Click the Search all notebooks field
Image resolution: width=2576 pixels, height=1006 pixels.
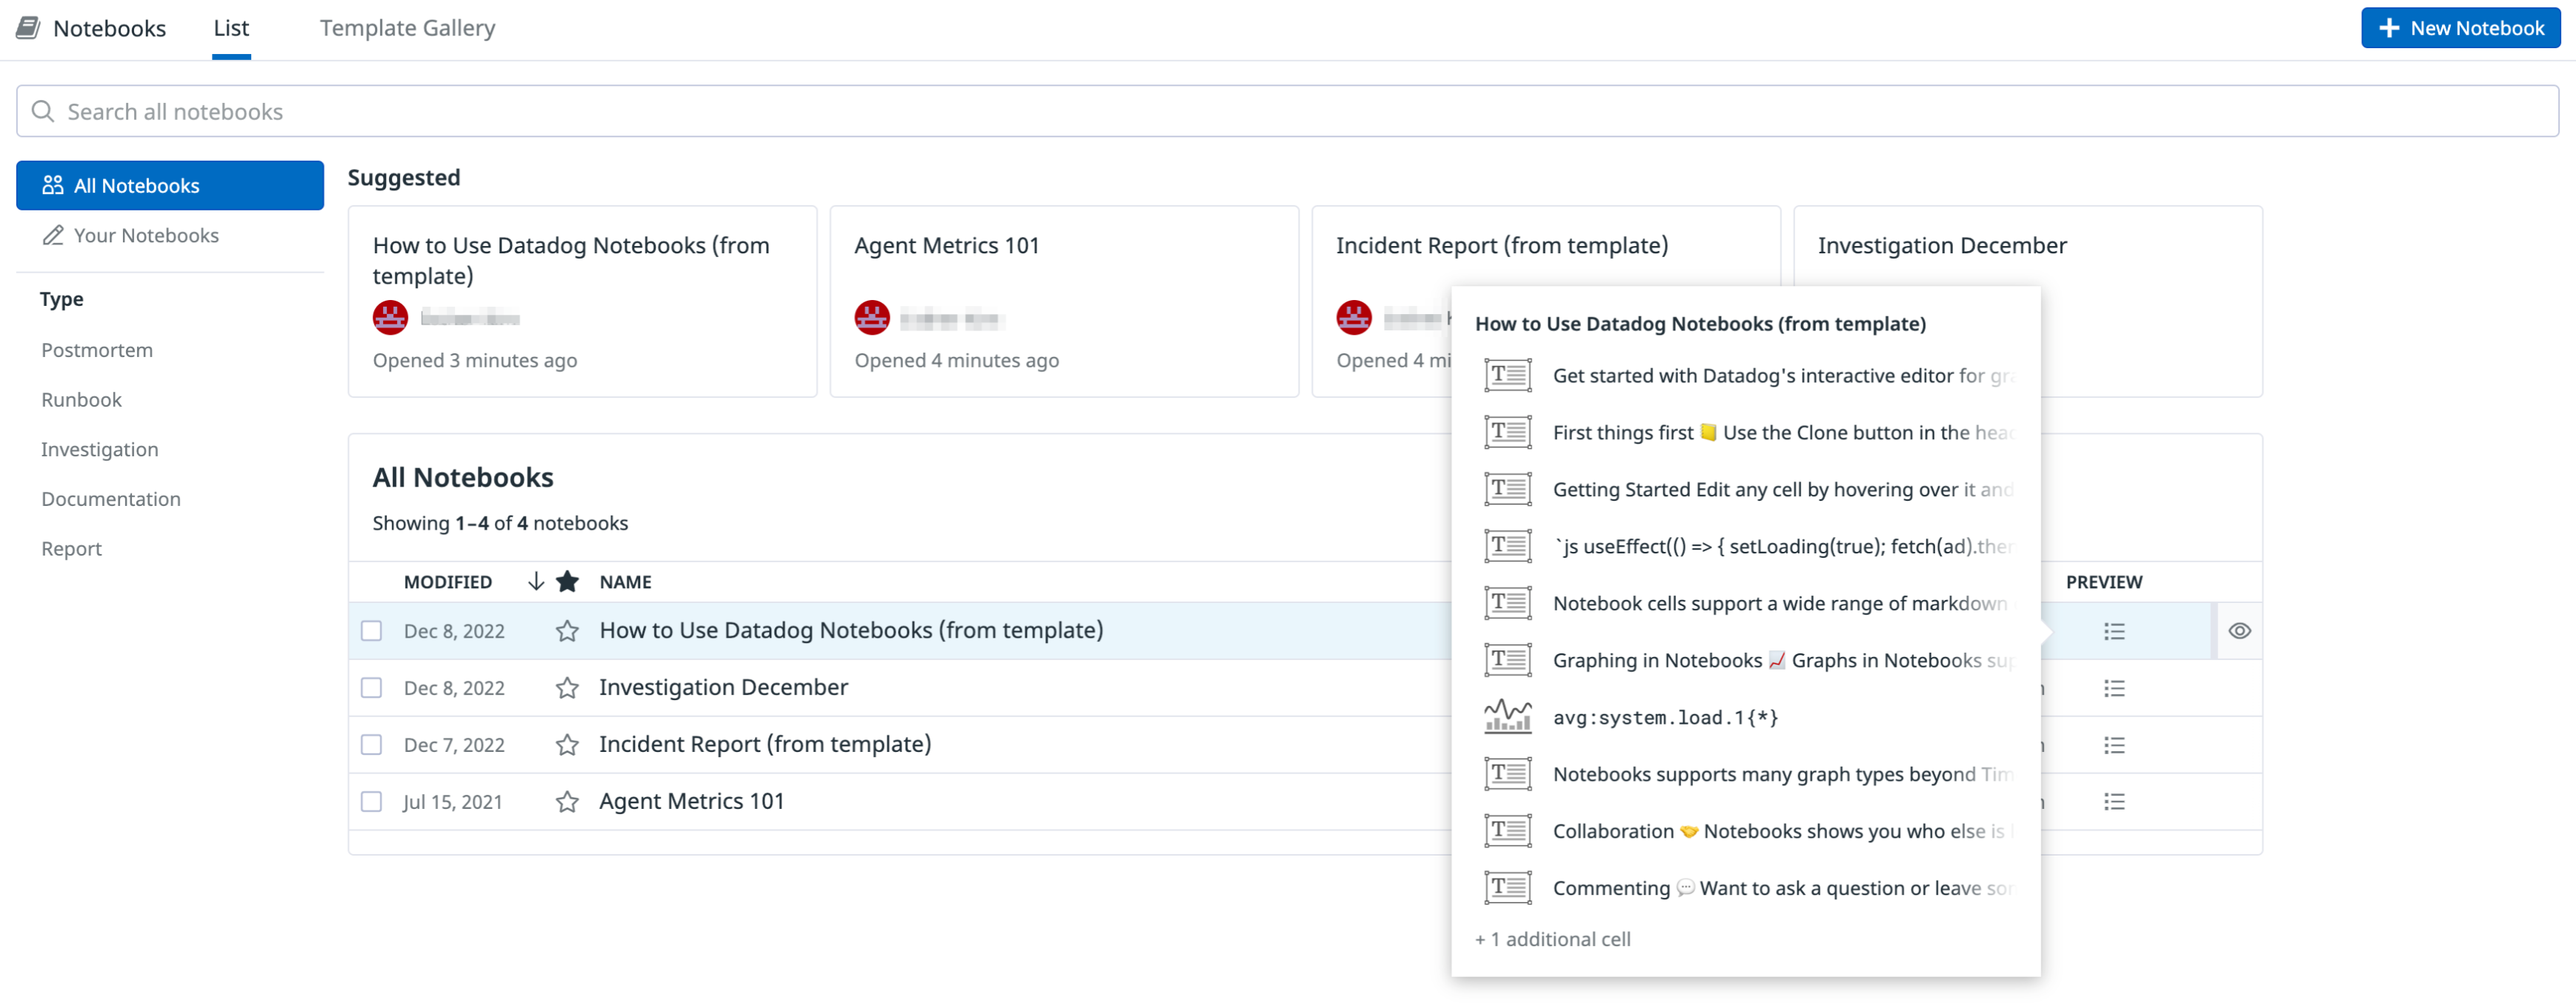click(x=1287, y=111)
